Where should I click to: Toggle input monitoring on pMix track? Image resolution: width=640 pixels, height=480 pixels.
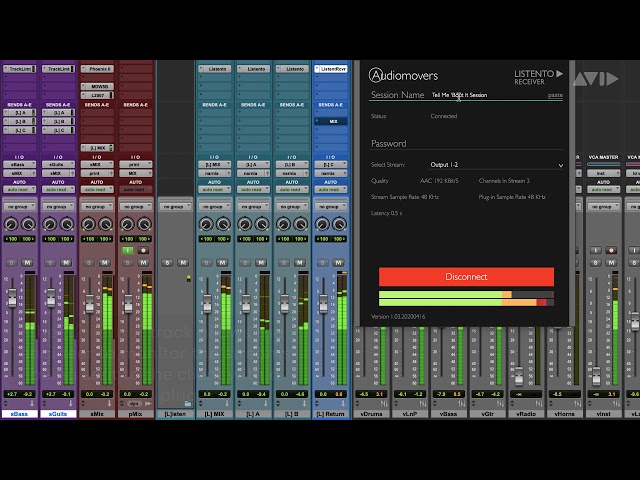pos(128,250)
